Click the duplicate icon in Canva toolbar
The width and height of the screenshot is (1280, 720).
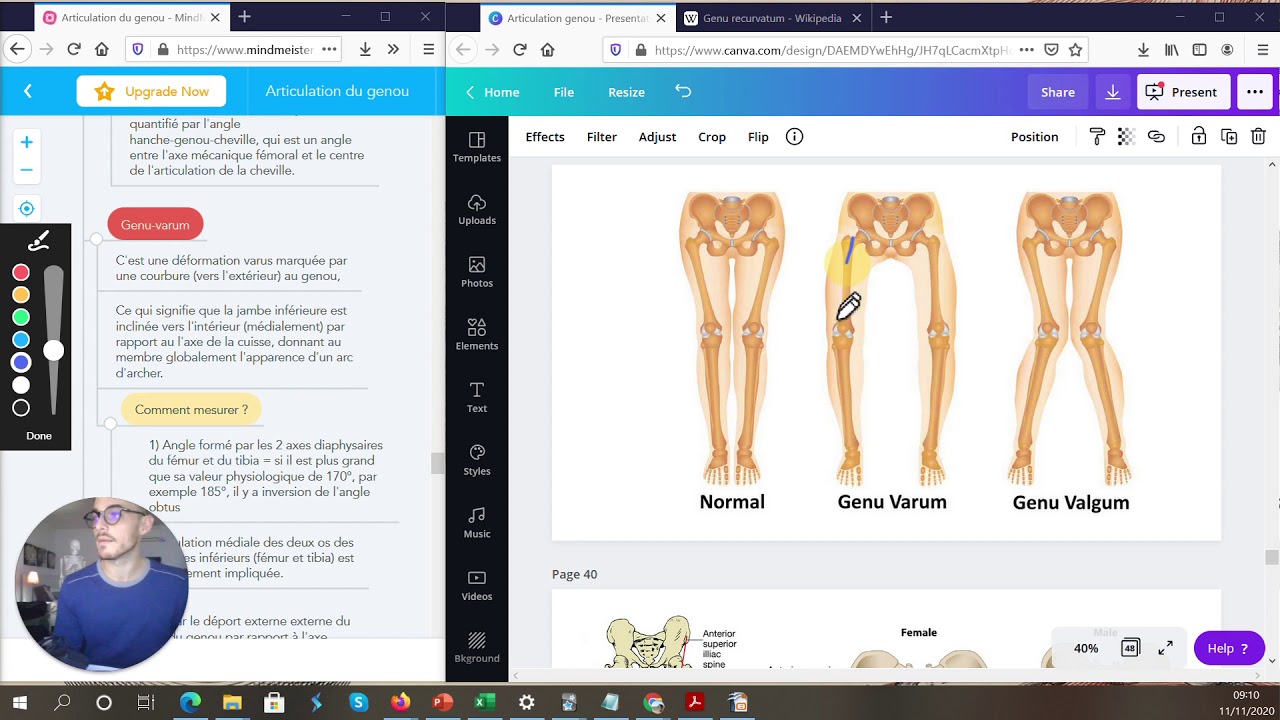1229,137
